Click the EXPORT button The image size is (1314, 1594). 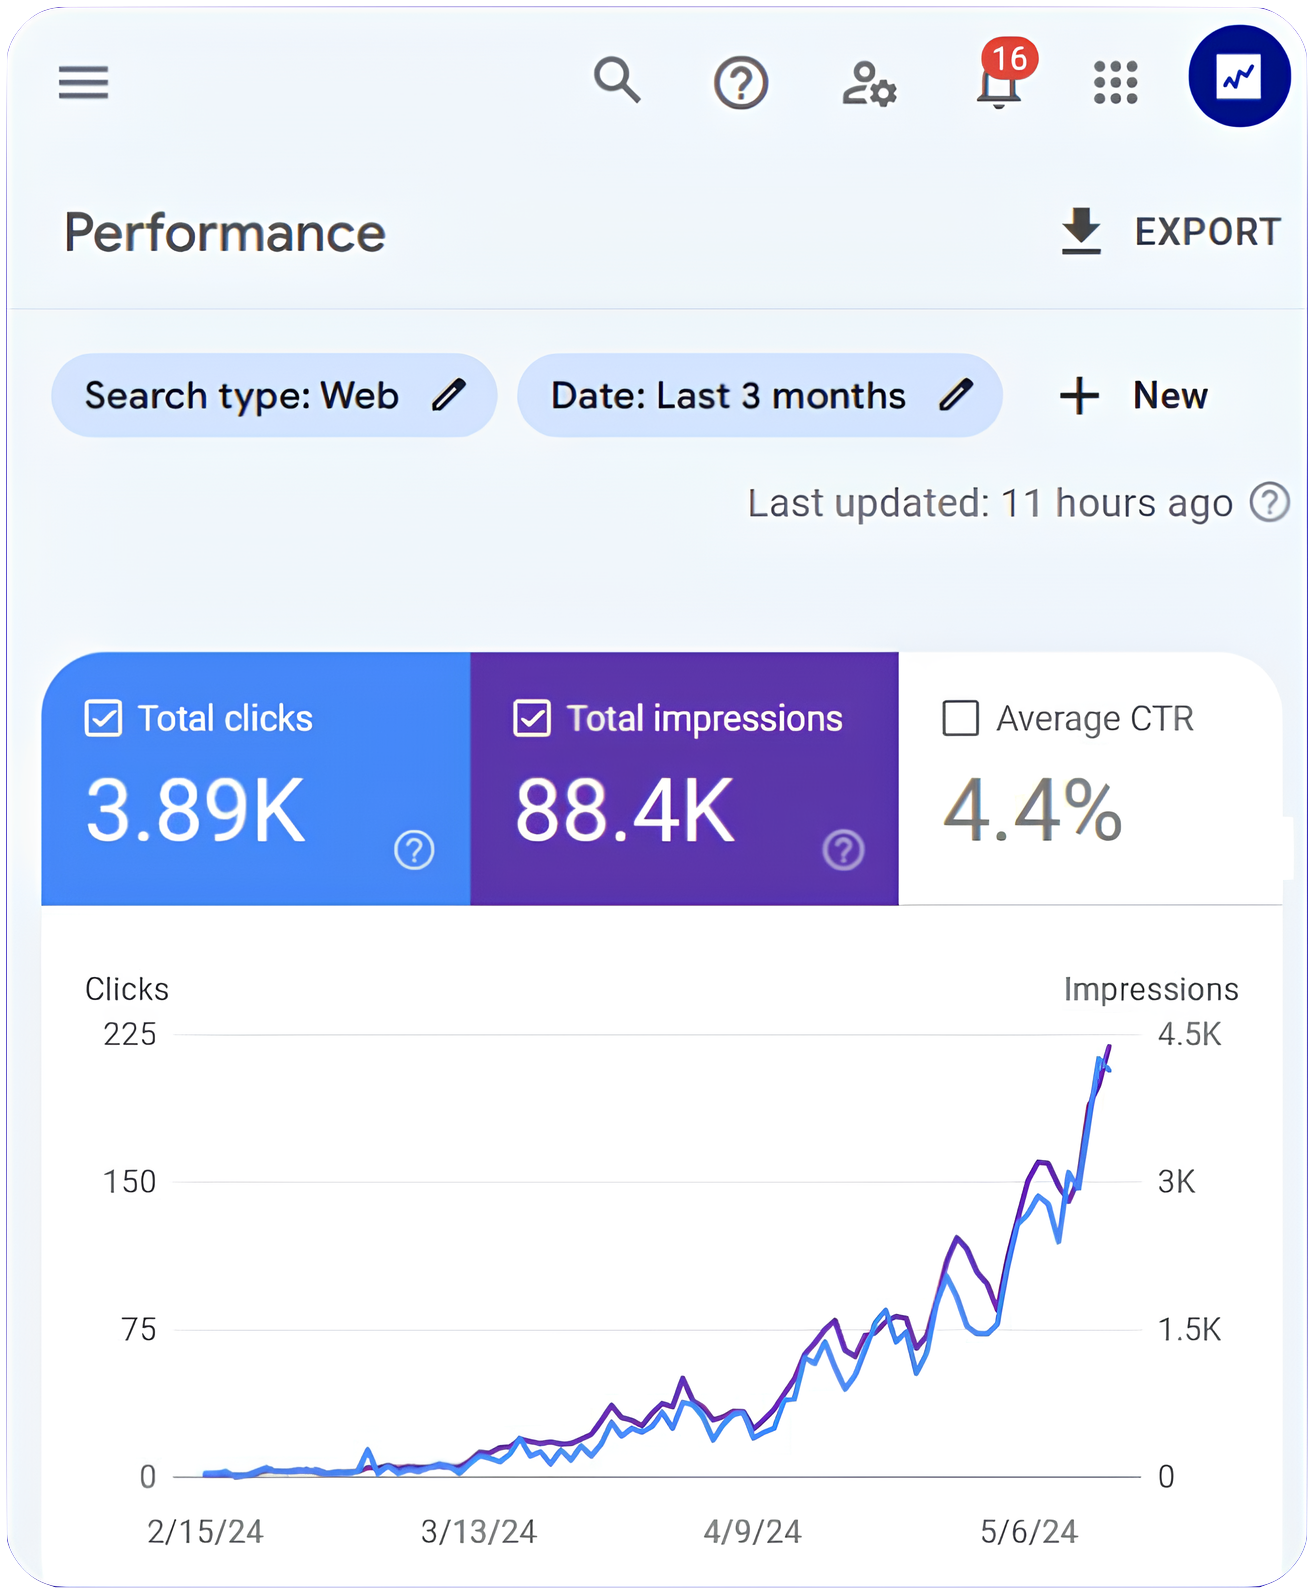pos(1170,232)
